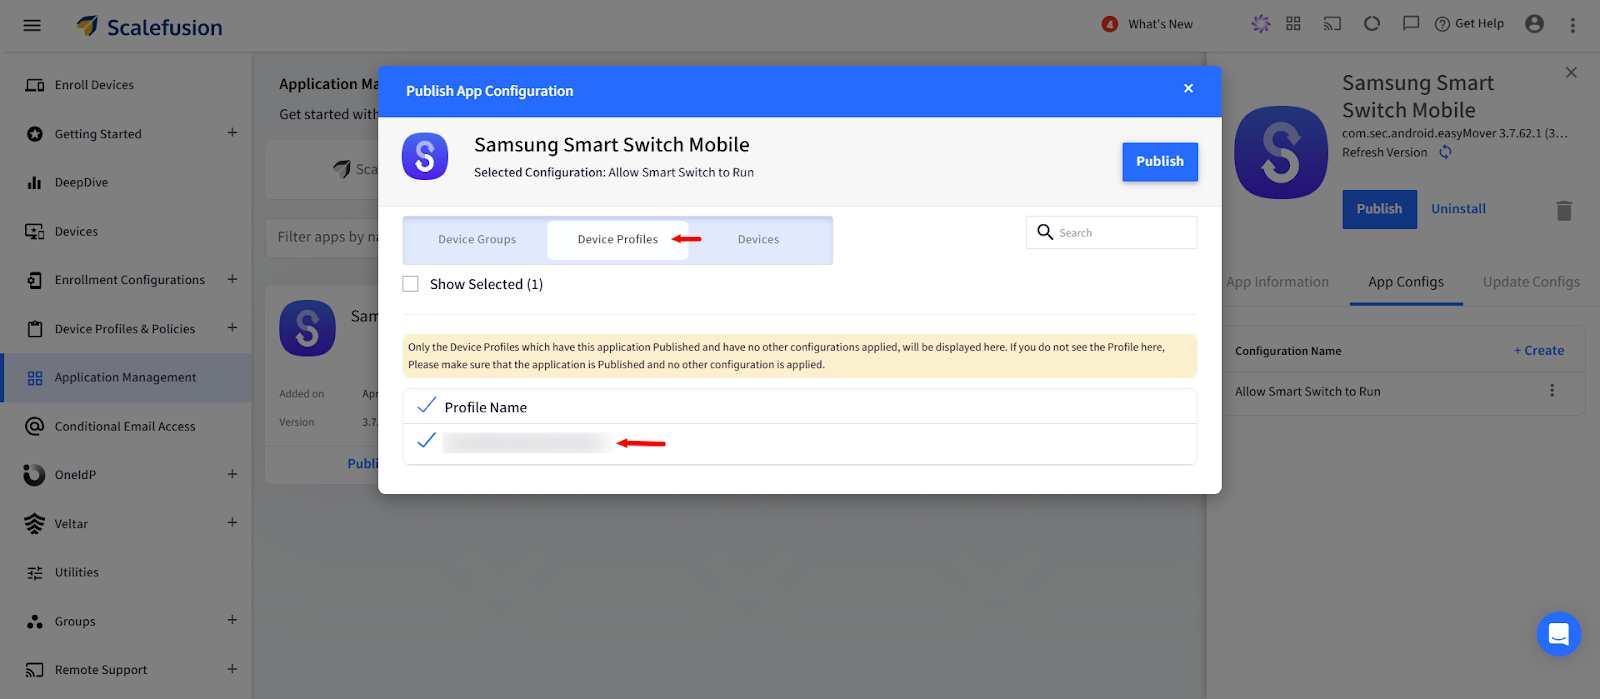Switch to App Configs tab
Screen dimensions: 1600x699
(x=1406, y=282)
